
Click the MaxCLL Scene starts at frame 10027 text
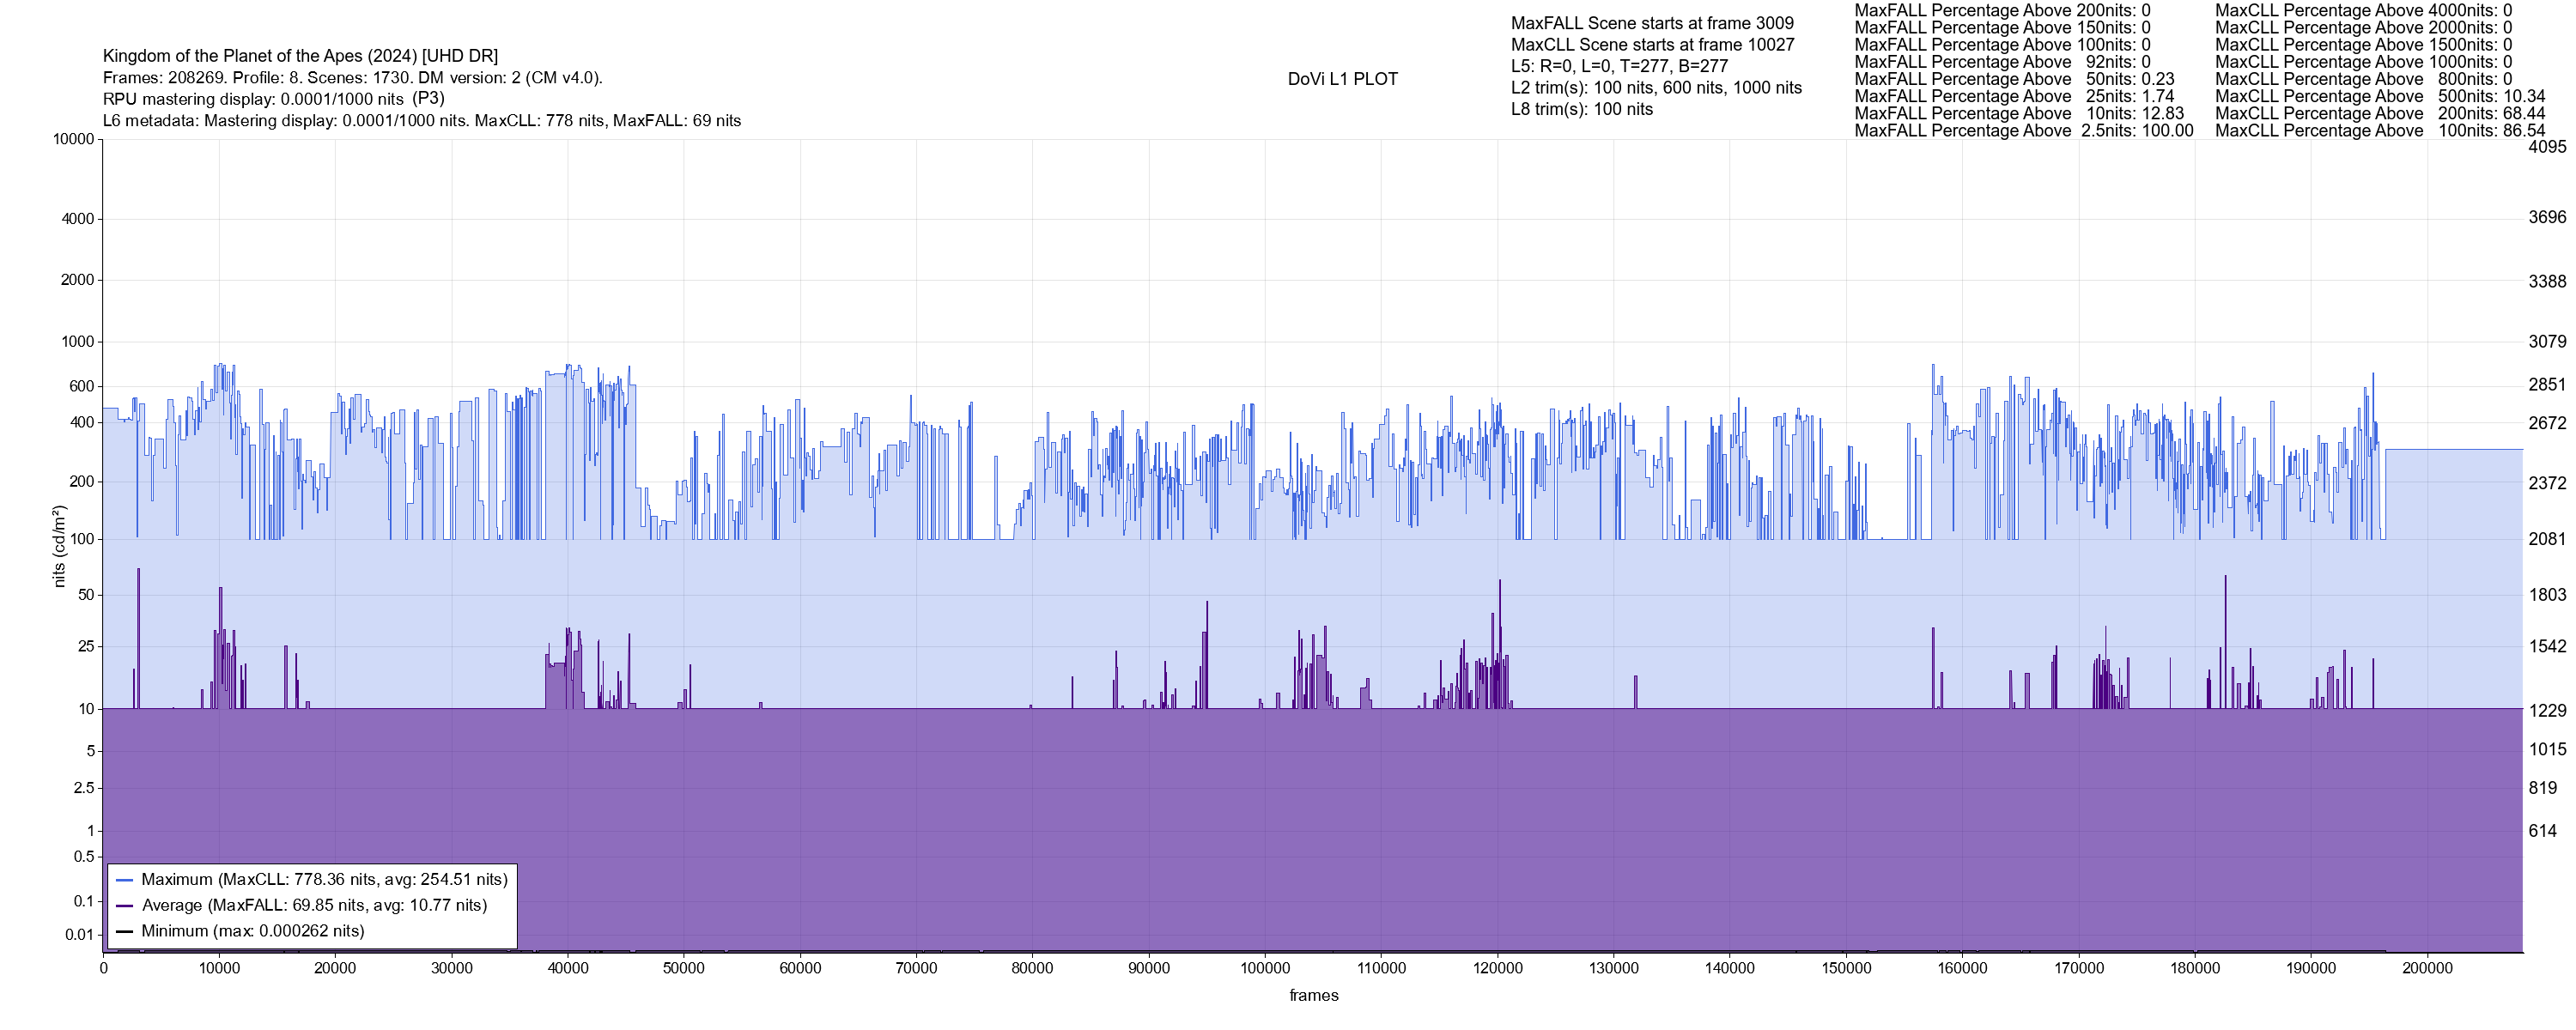(1652, 45)
